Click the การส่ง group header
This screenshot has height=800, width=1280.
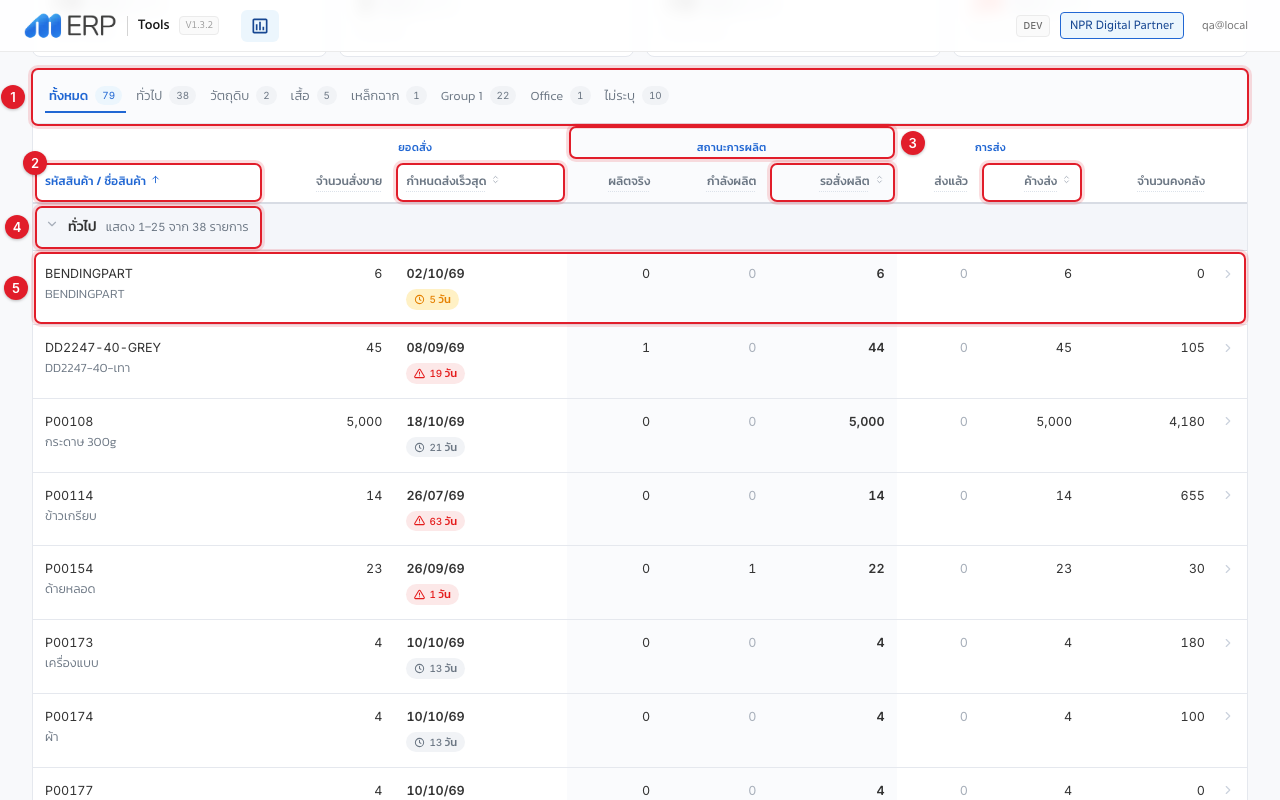click(x=990, y=147)
